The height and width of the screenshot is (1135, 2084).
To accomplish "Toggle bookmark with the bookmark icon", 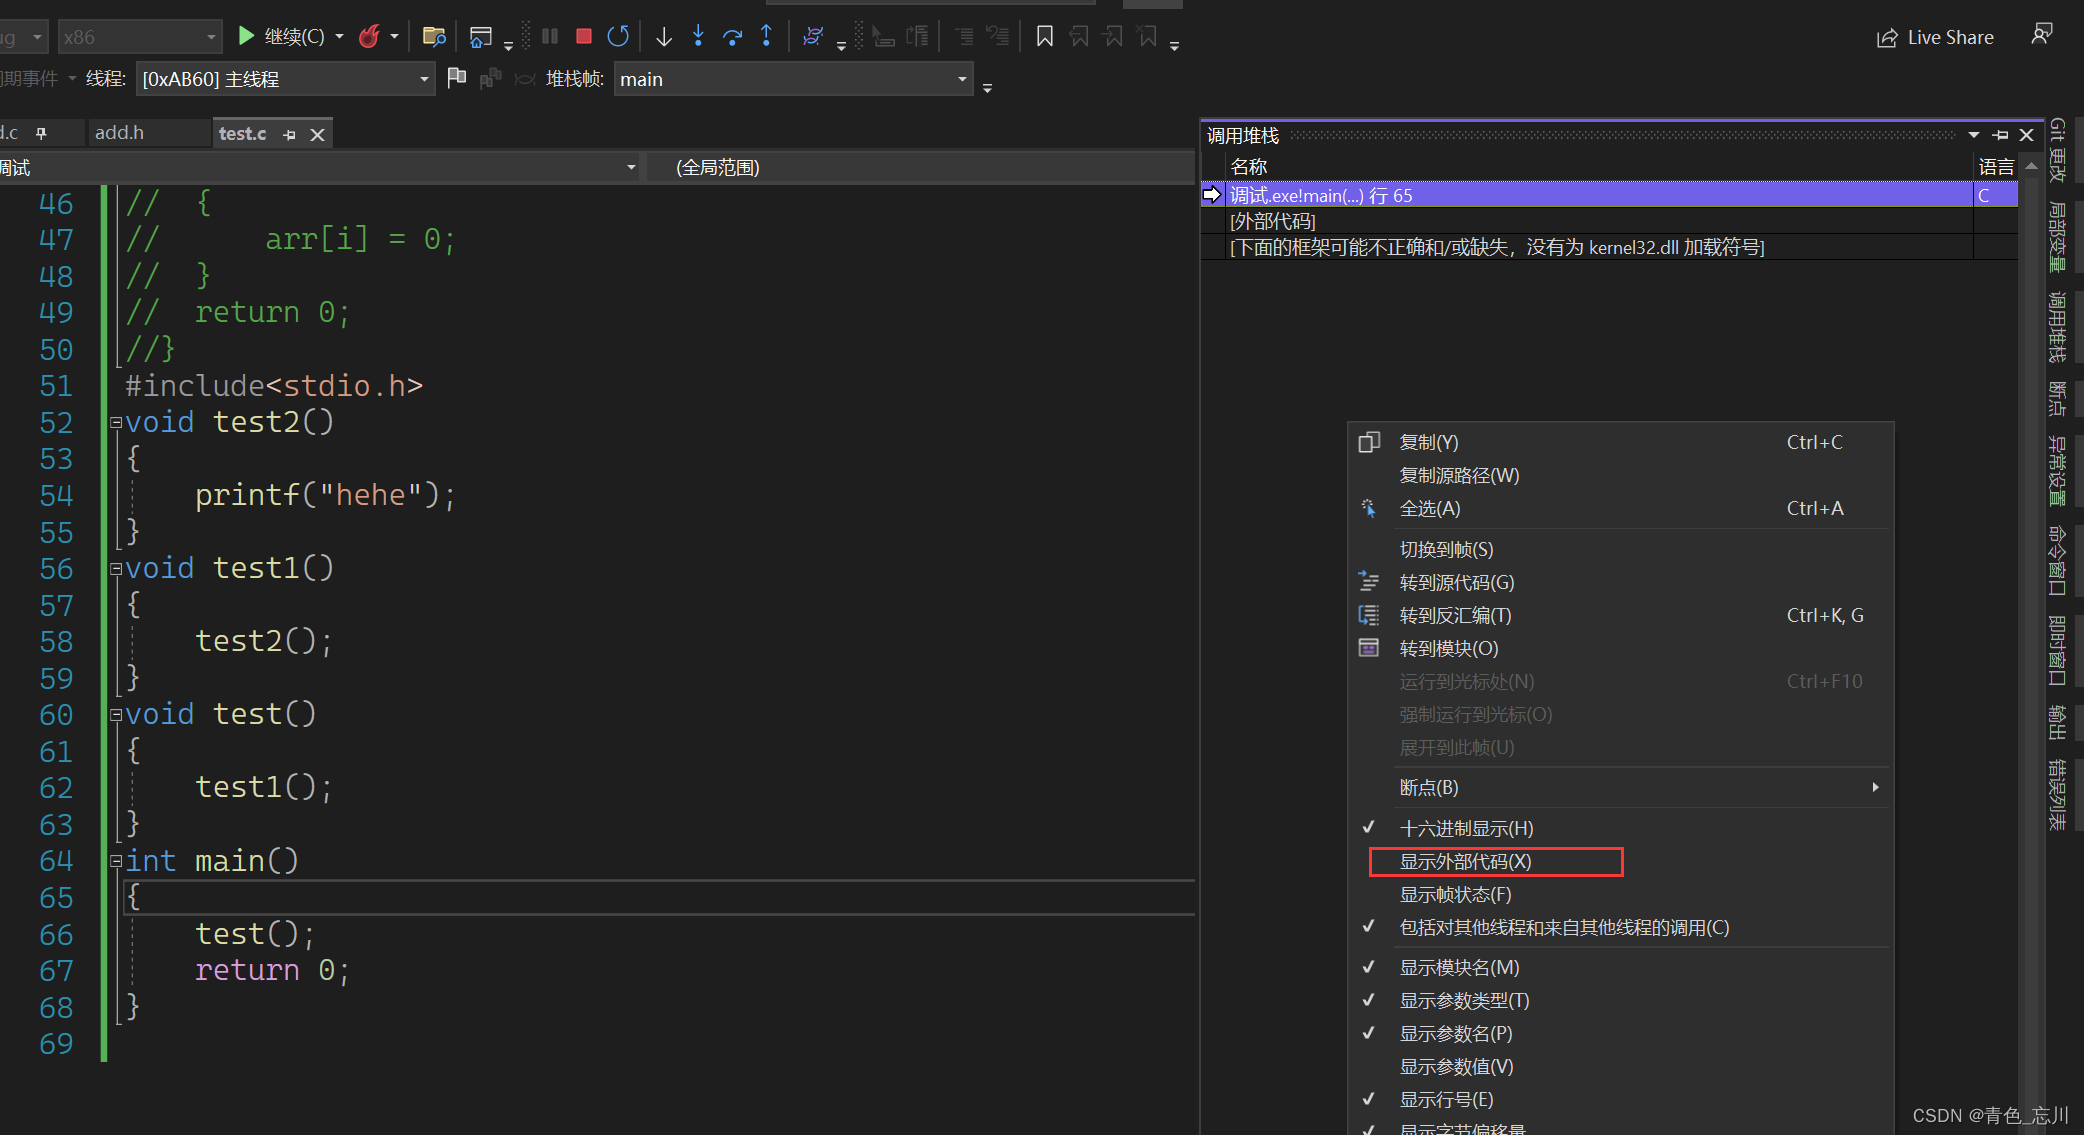I will tap(1044, 37).
